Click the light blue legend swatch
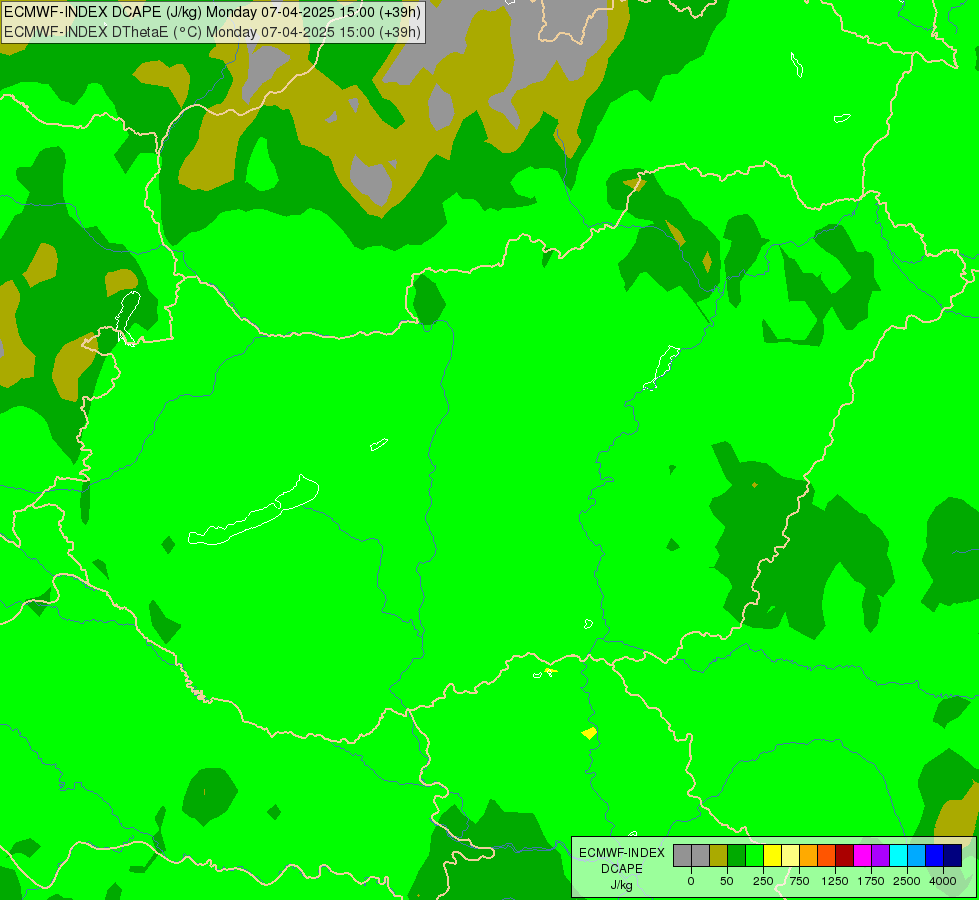The width and height of the screenshot is (979, 900). (917, 855)
